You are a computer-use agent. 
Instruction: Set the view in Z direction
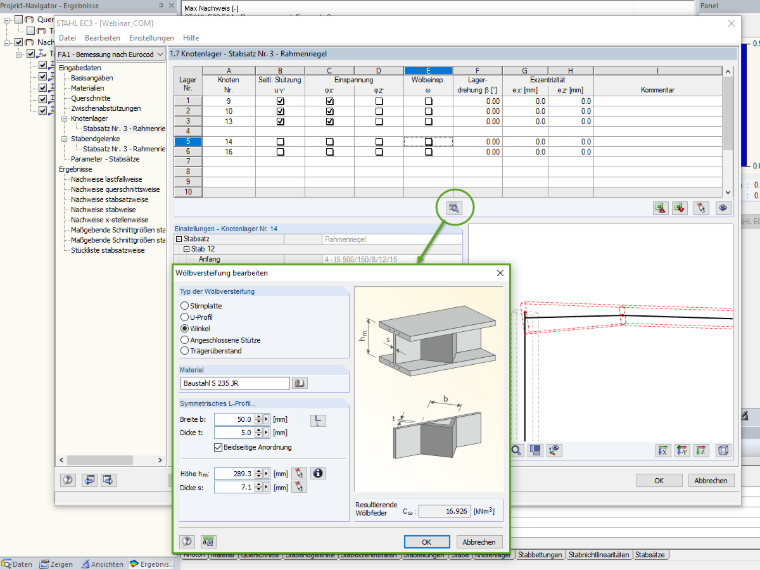[701, 450]
